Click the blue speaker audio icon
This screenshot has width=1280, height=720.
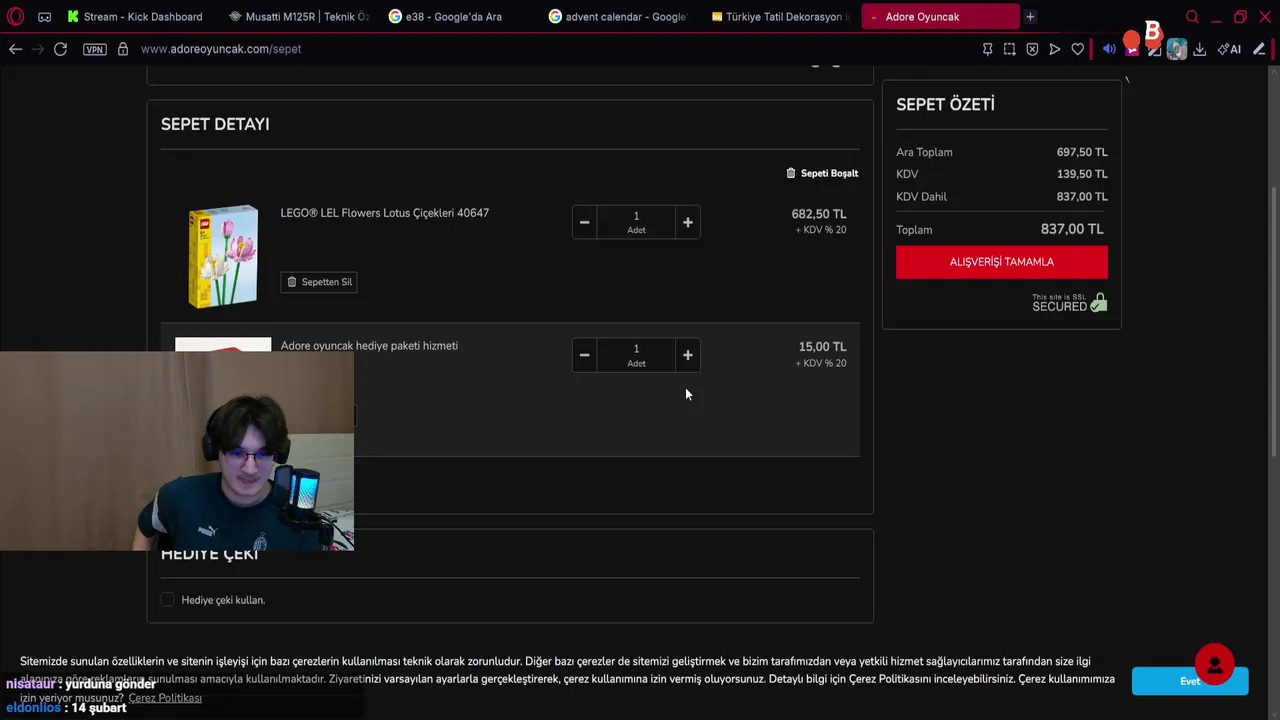tap(1109, 49)
